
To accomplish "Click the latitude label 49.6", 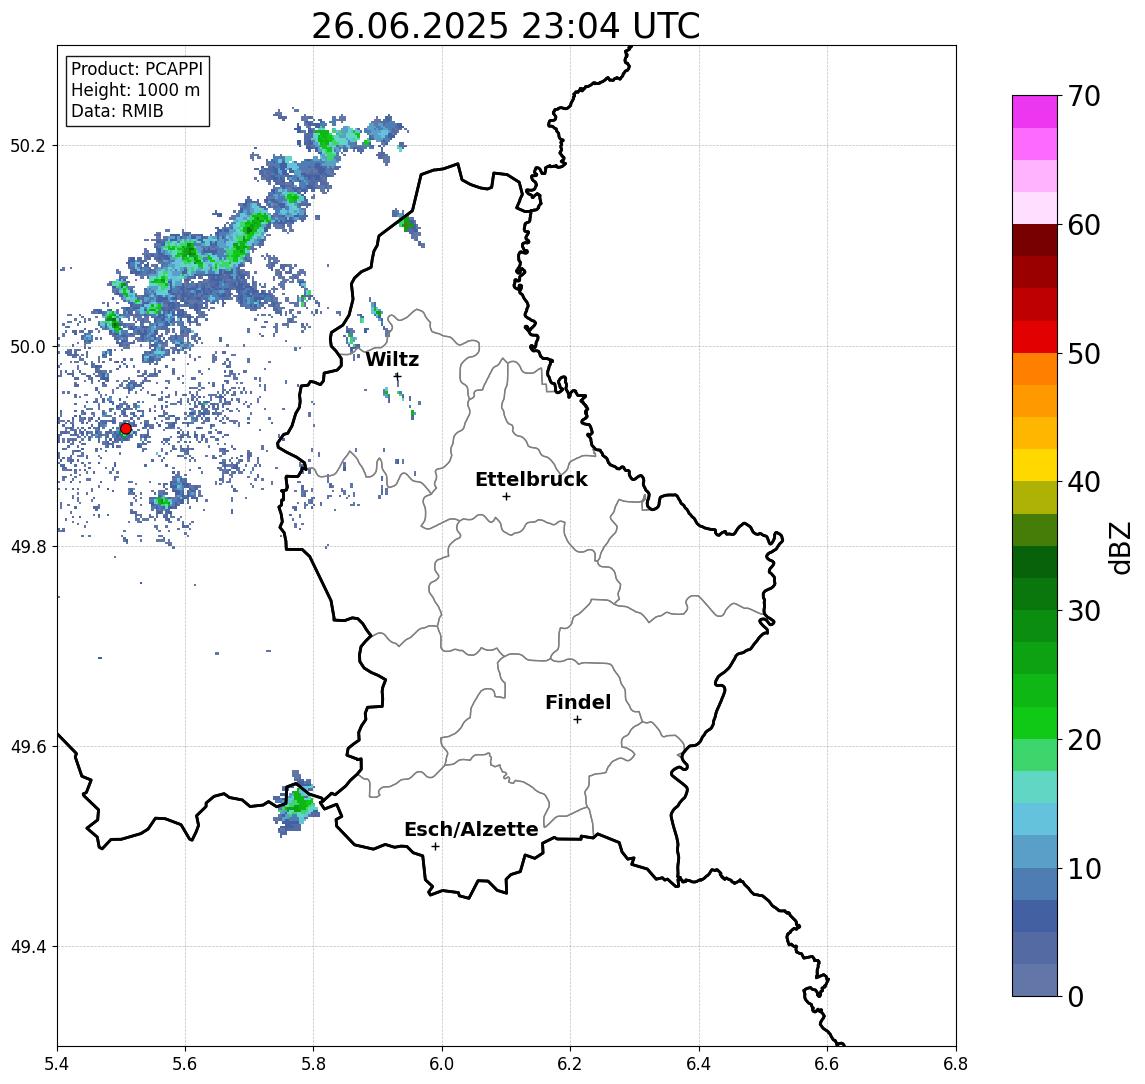I will point(28,747).
